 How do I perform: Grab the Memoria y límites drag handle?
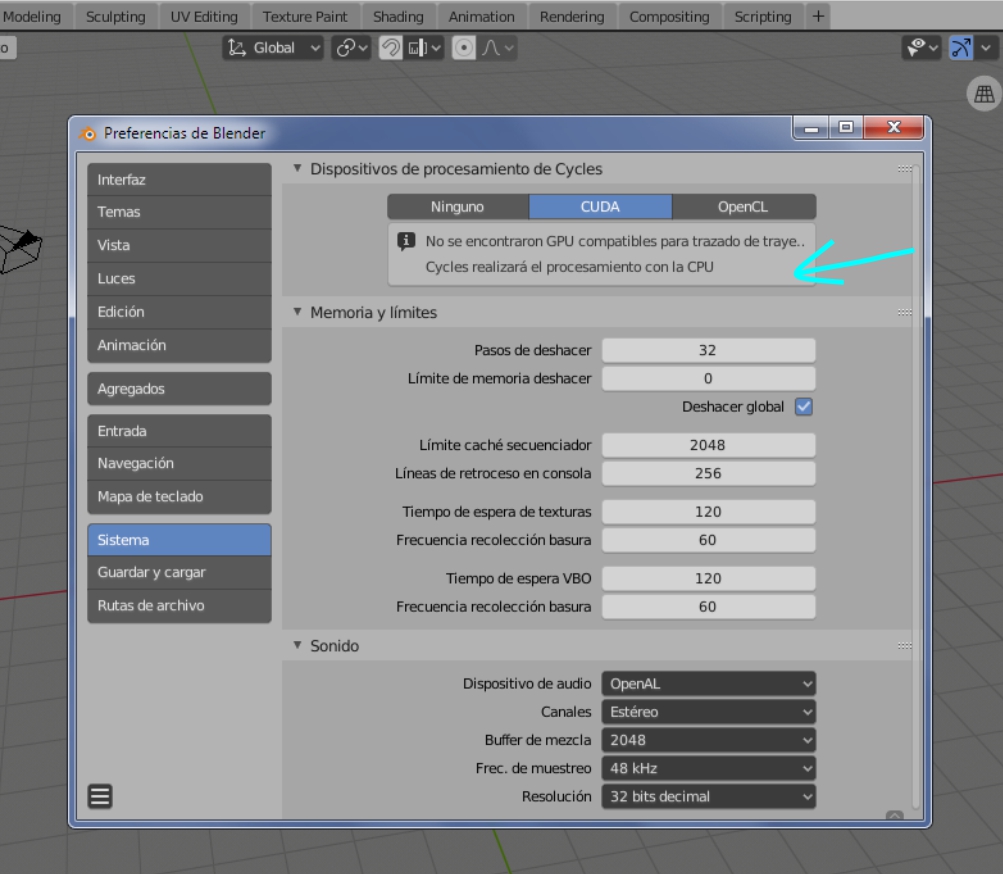[904, 312]
